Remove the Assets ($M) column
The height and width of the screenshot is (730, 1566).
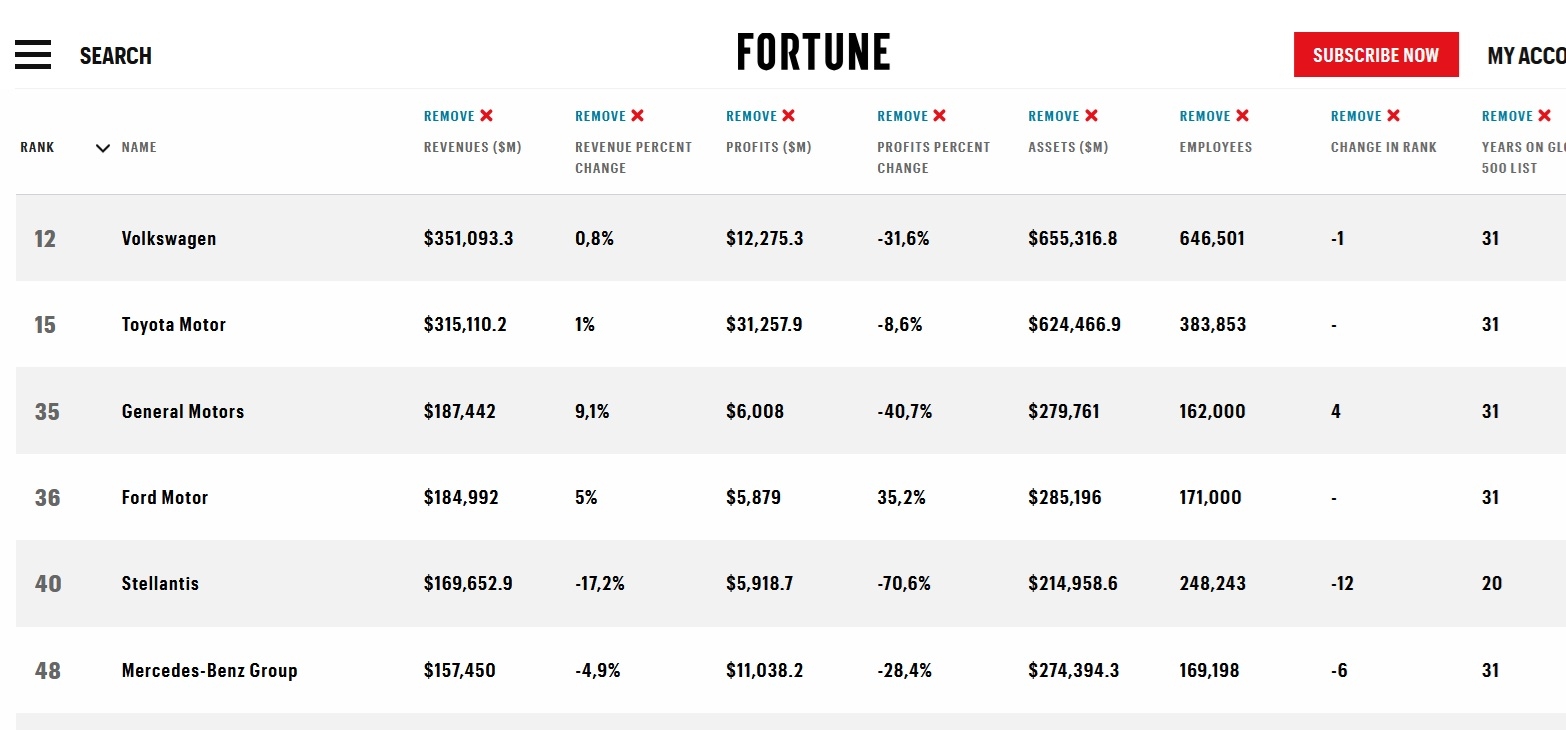(x=1062, y=116)
